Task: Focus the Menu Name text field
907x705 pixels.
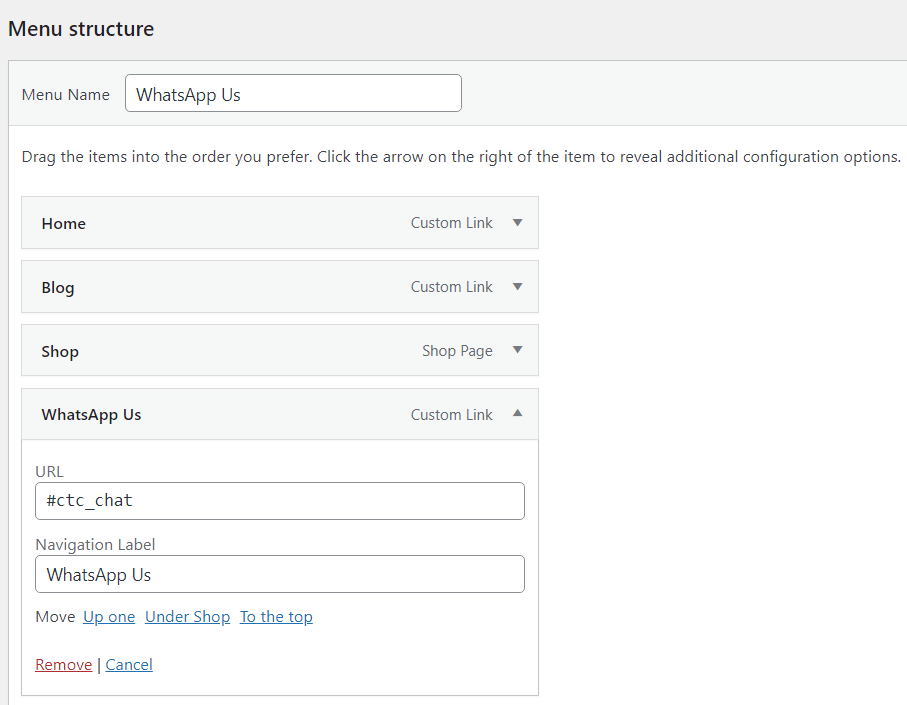Action: click(x=293, y=95)
